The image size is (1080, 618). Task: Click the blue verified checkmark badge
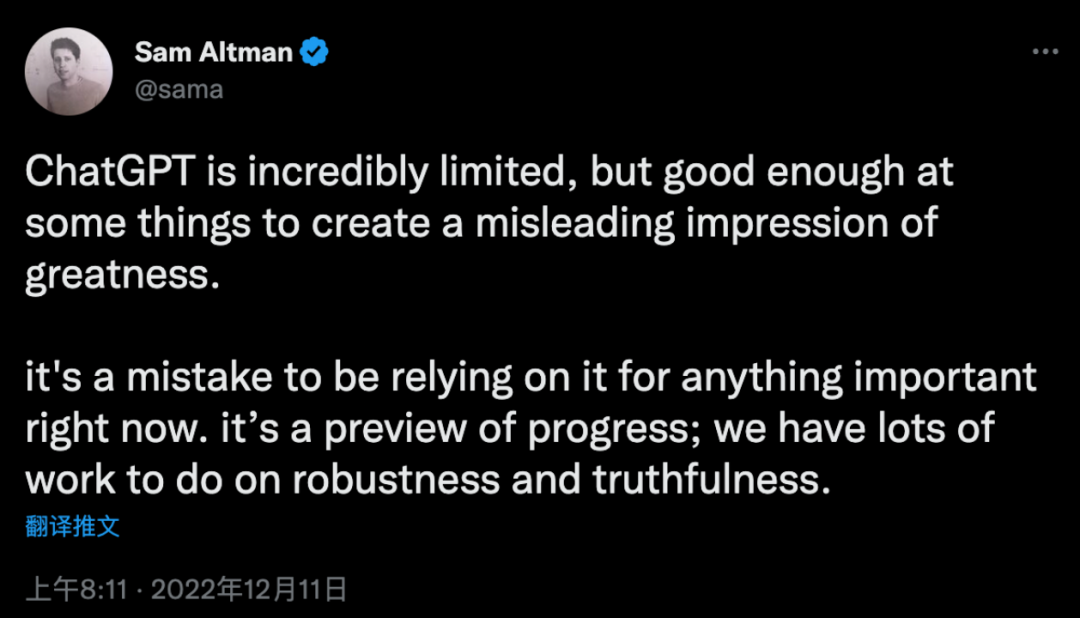[315, 53]
